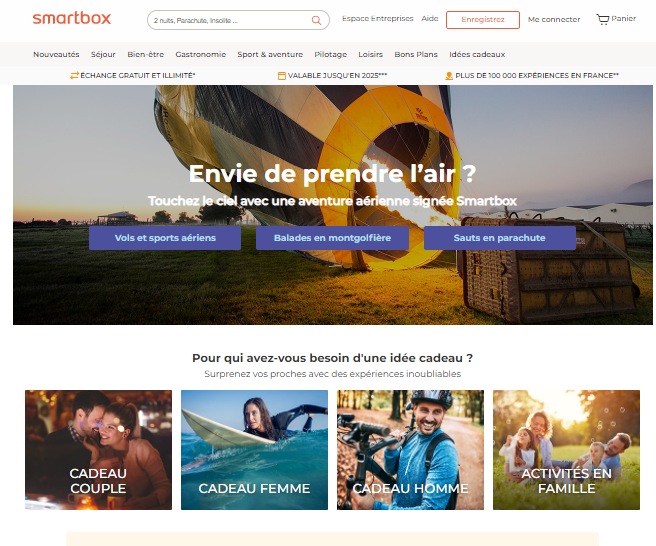This screenshot has height=546, width=656.
Task: Click the magnifying glass search icon
Action: [316, 21]
